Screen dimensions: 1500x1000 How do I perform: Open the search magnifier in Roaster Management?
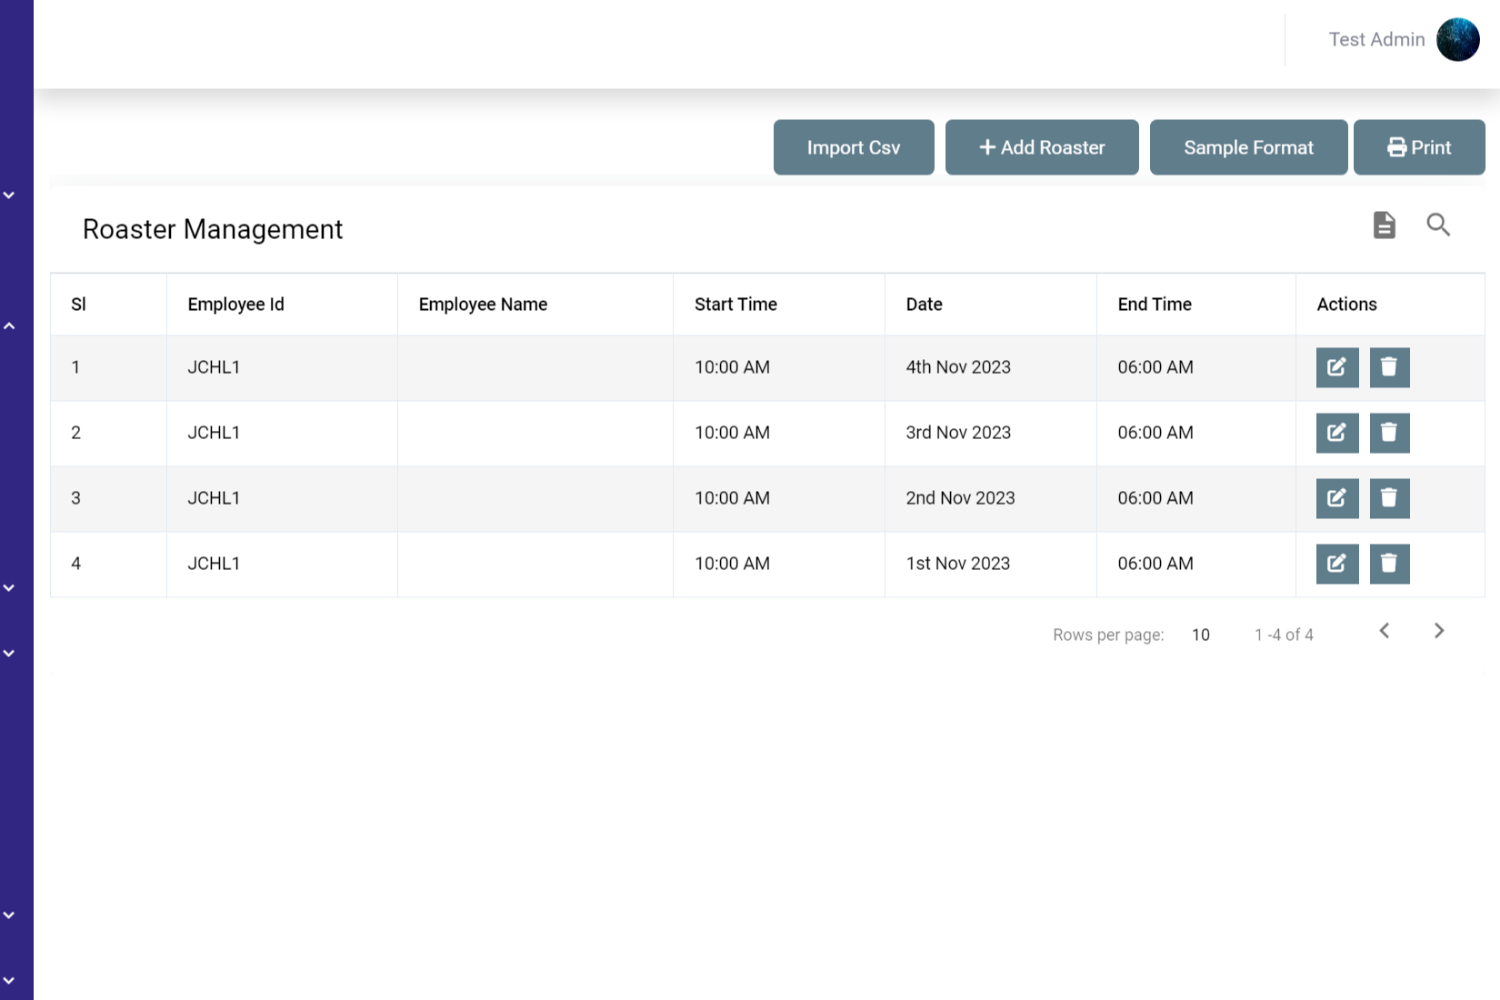[x=1438, y=225]
